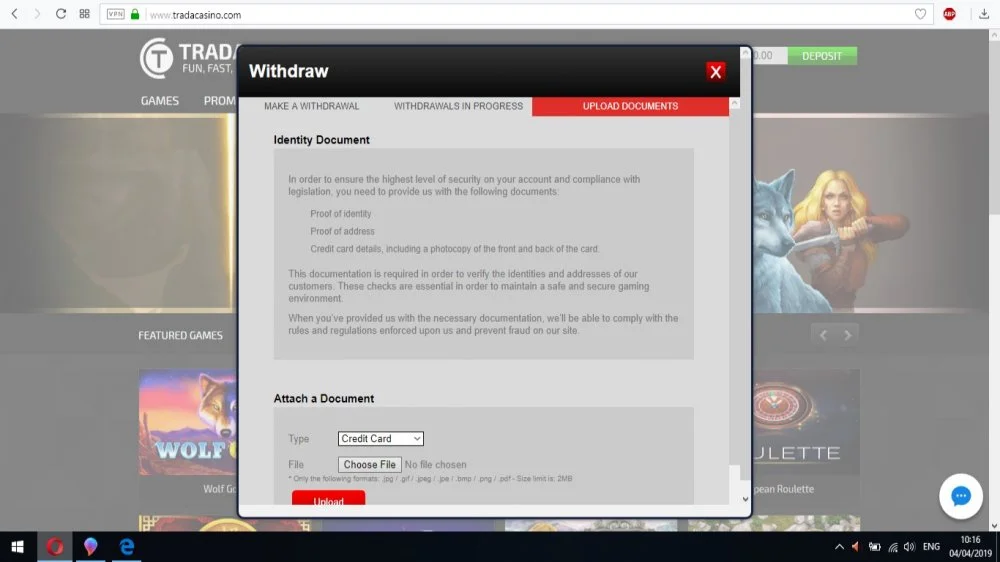This screenshot has width=1000, height=562.
Task: Open the Games menu item
Action: (x=159, y=101)
